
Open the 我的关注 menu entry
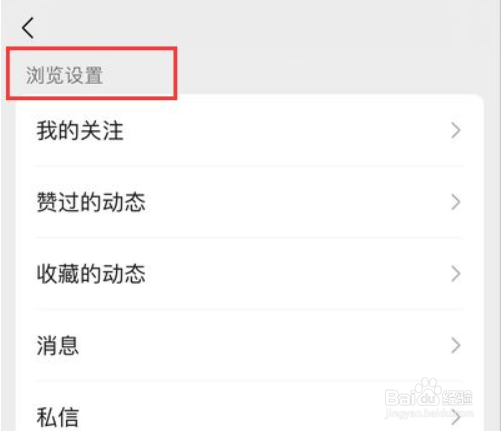[x=249, y=130]
